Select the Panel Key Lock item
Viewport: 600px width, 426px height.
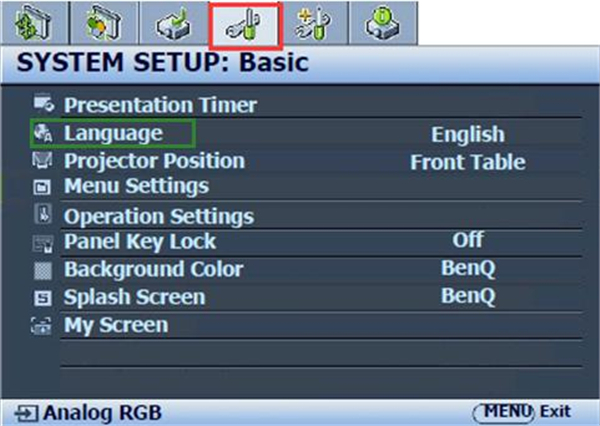(140, 242)
